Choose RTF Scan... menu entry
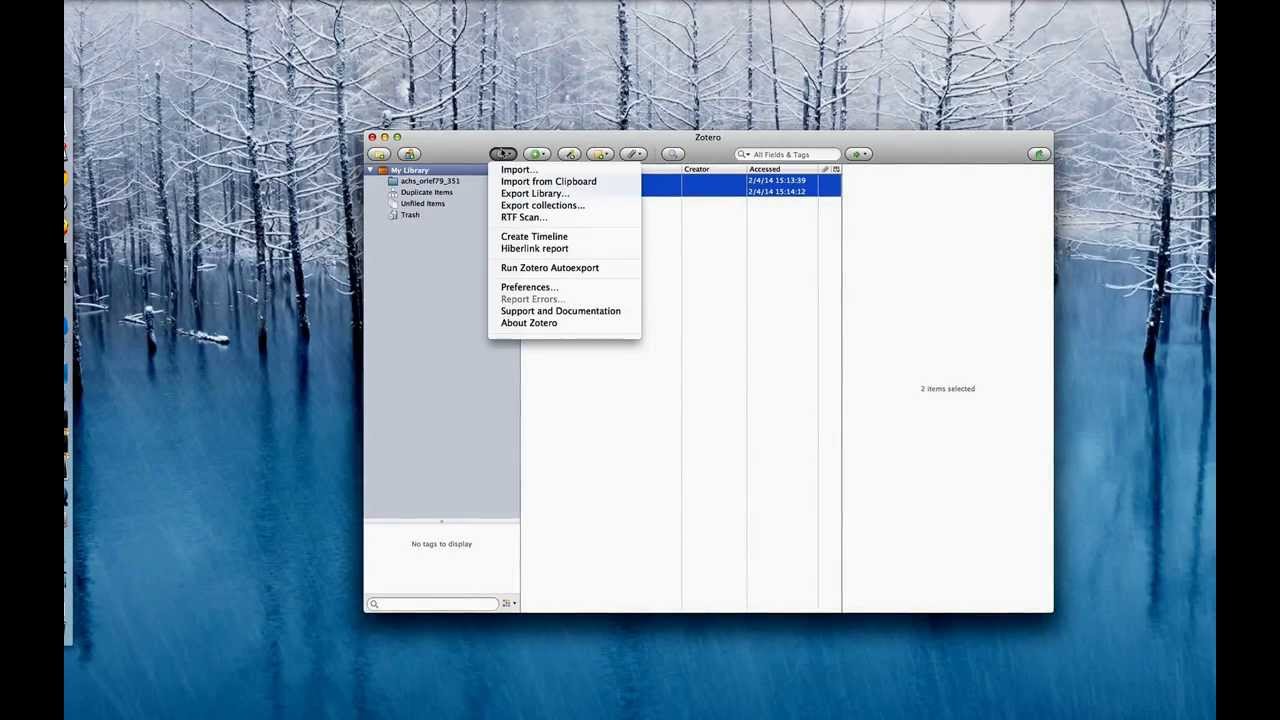Image resolution: width=1280 pixels, height=720 pixels. (x=564, y=218)
